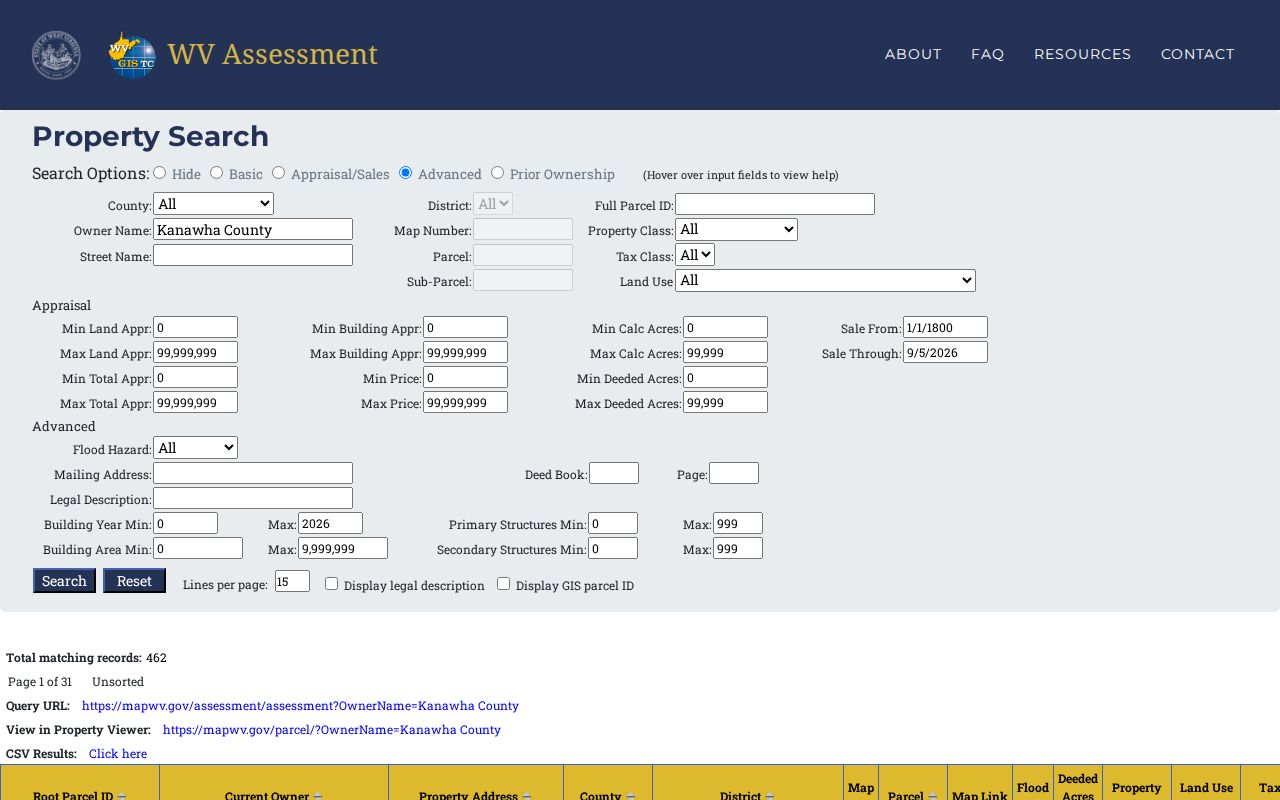
Task: Open the Query URL assessment link
Action: pos(300,706)
